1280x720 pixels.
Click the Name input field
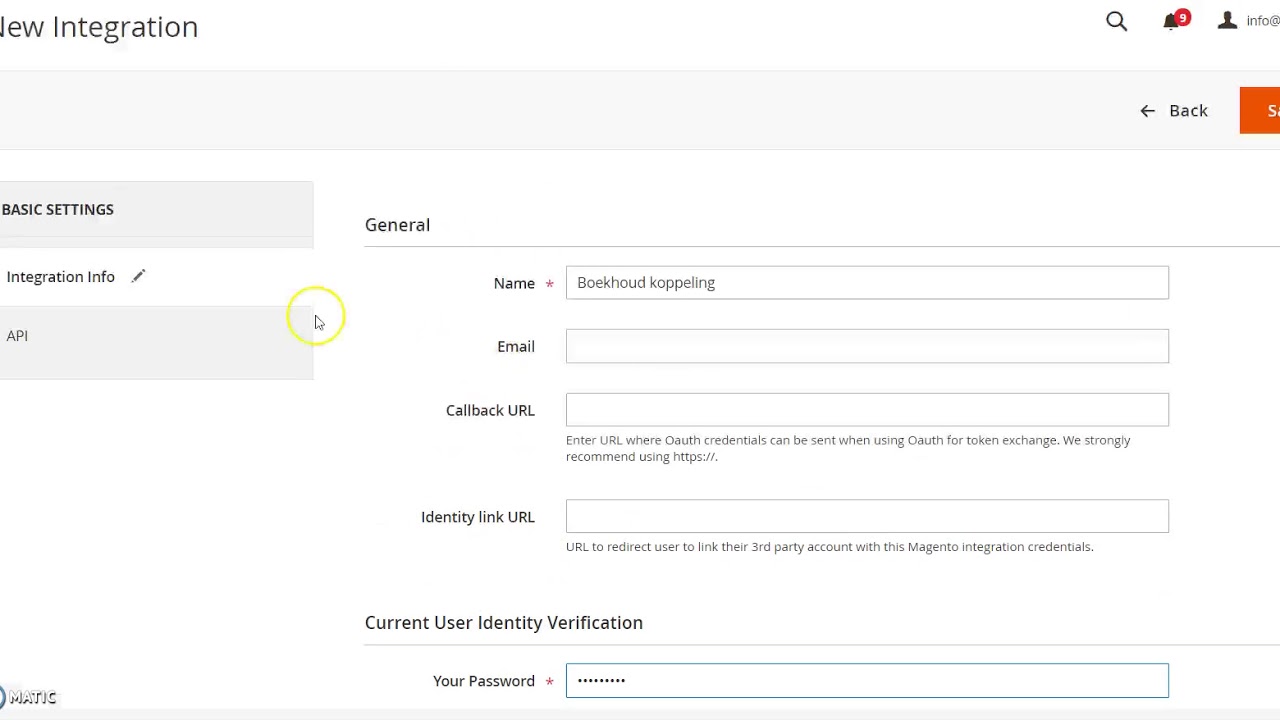[x=867, y=282]
